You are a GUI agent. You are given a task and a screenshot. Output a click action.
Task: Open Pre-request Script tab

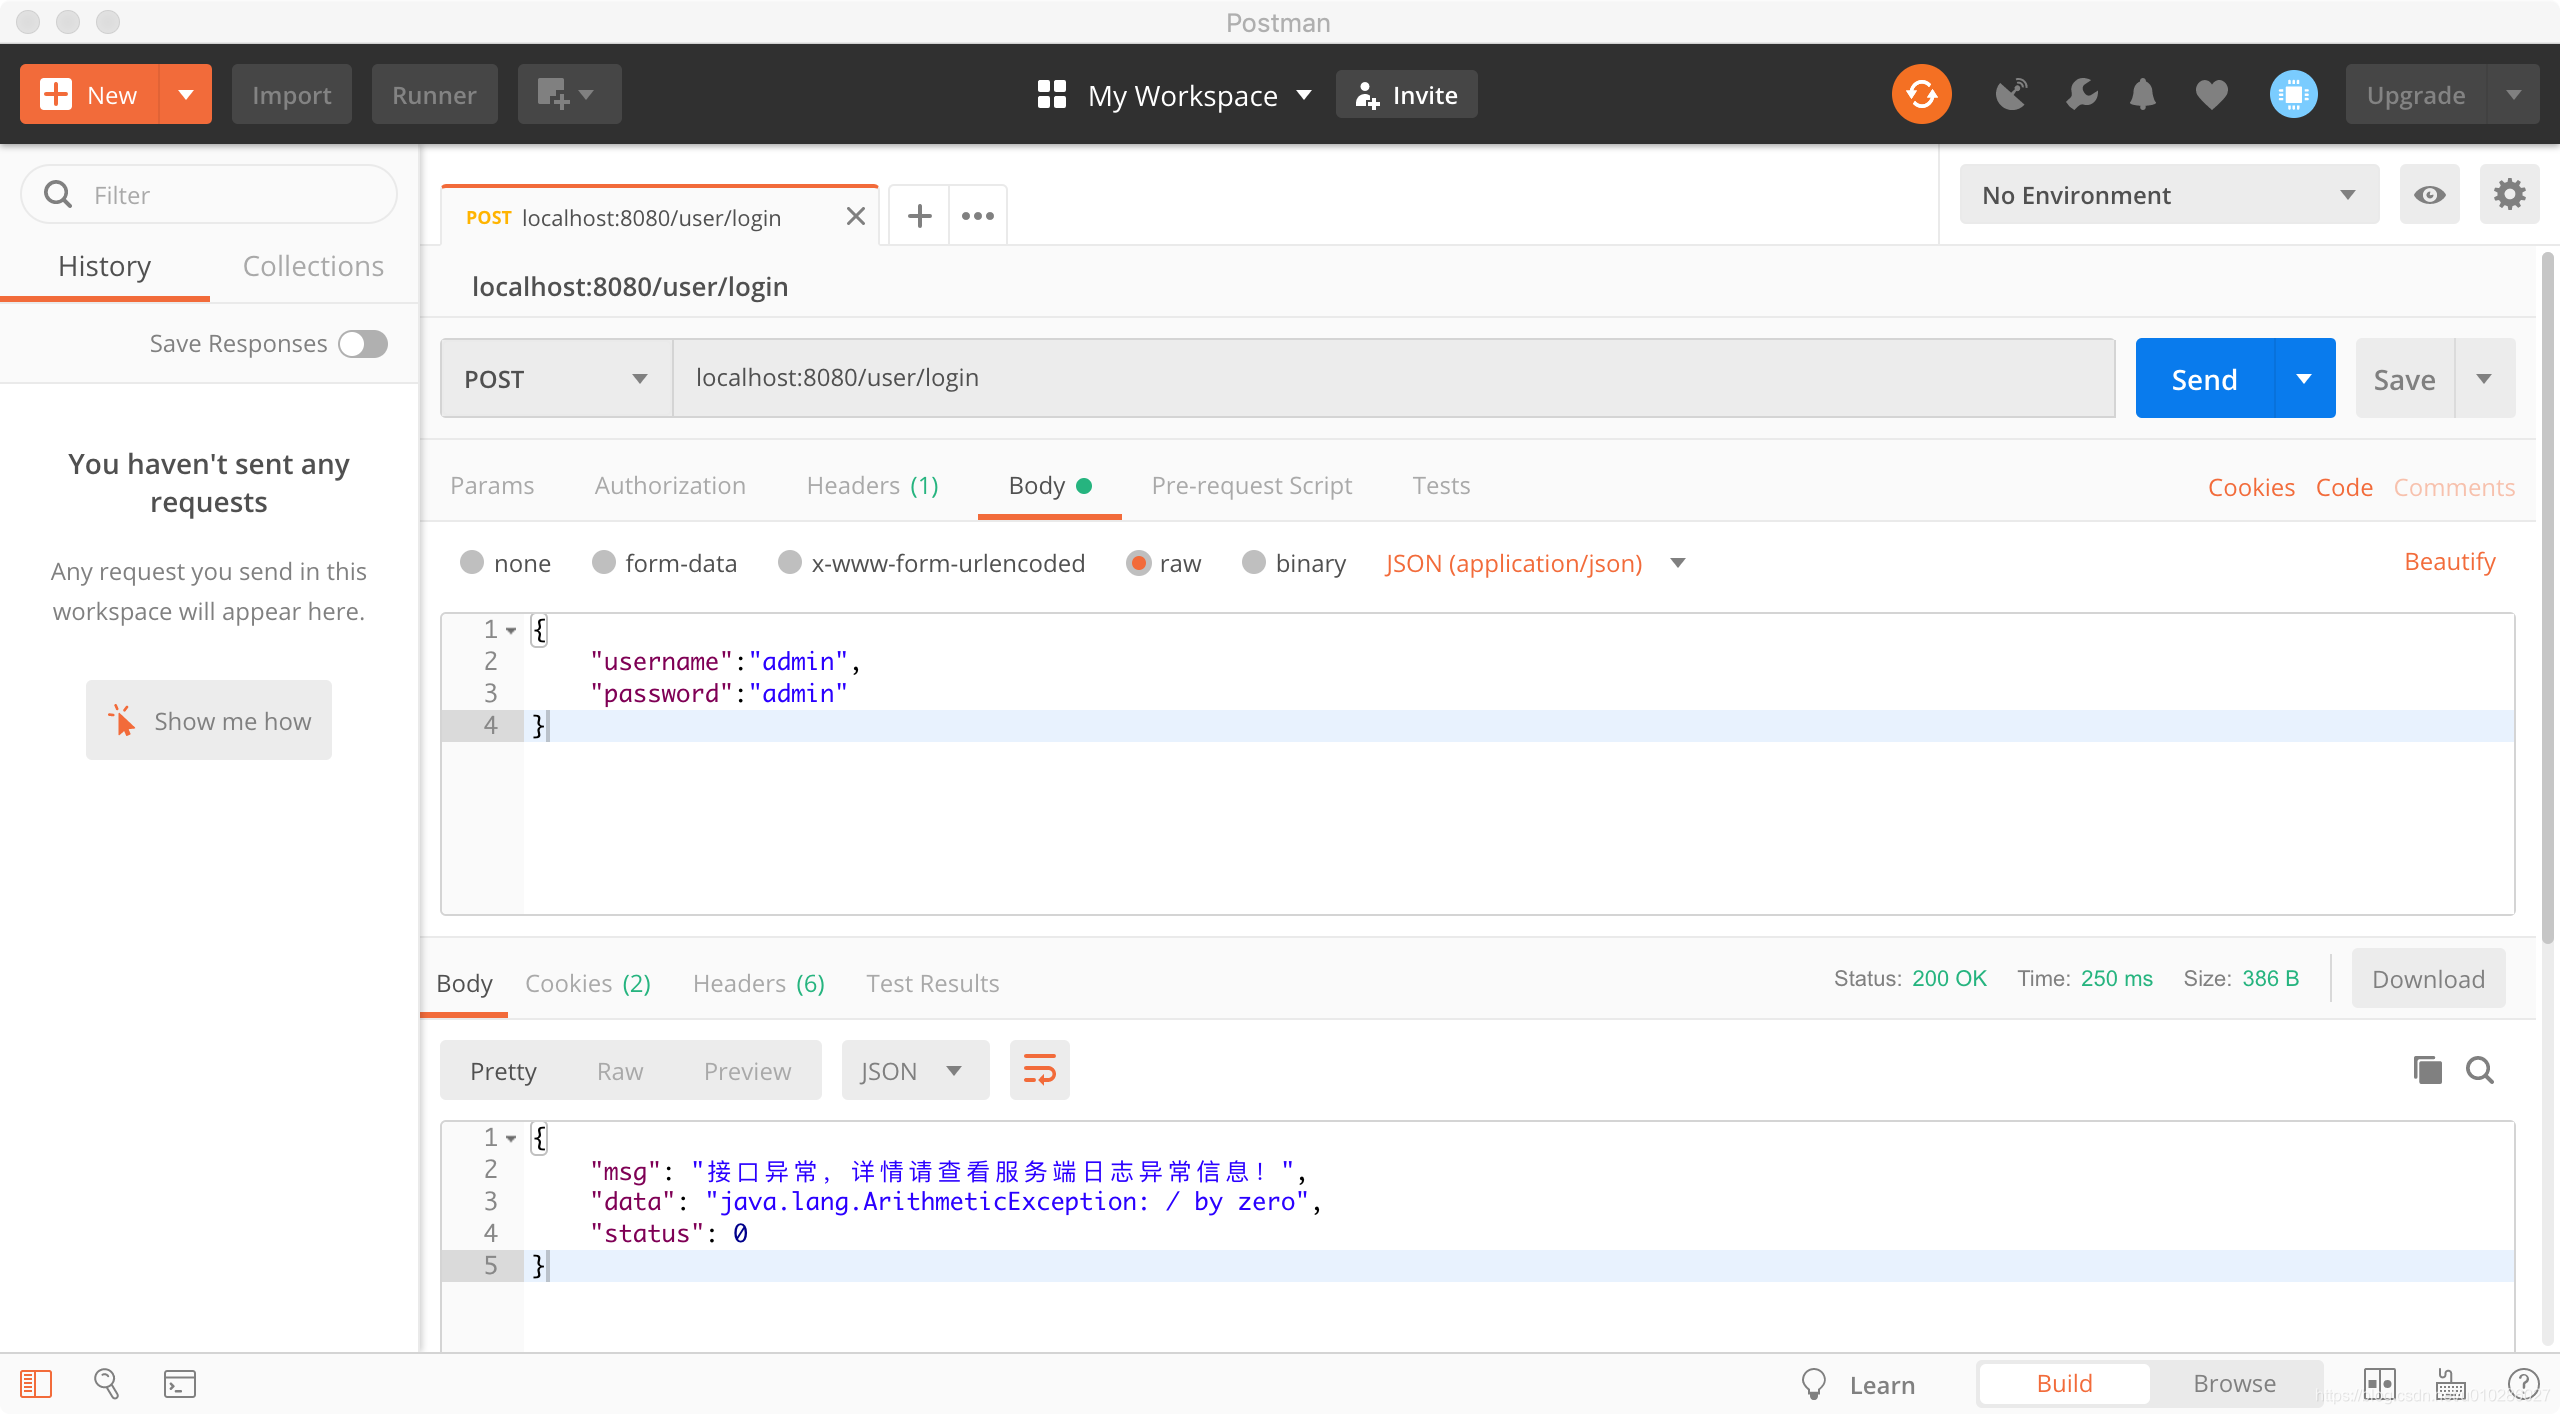coord(1251,485)
